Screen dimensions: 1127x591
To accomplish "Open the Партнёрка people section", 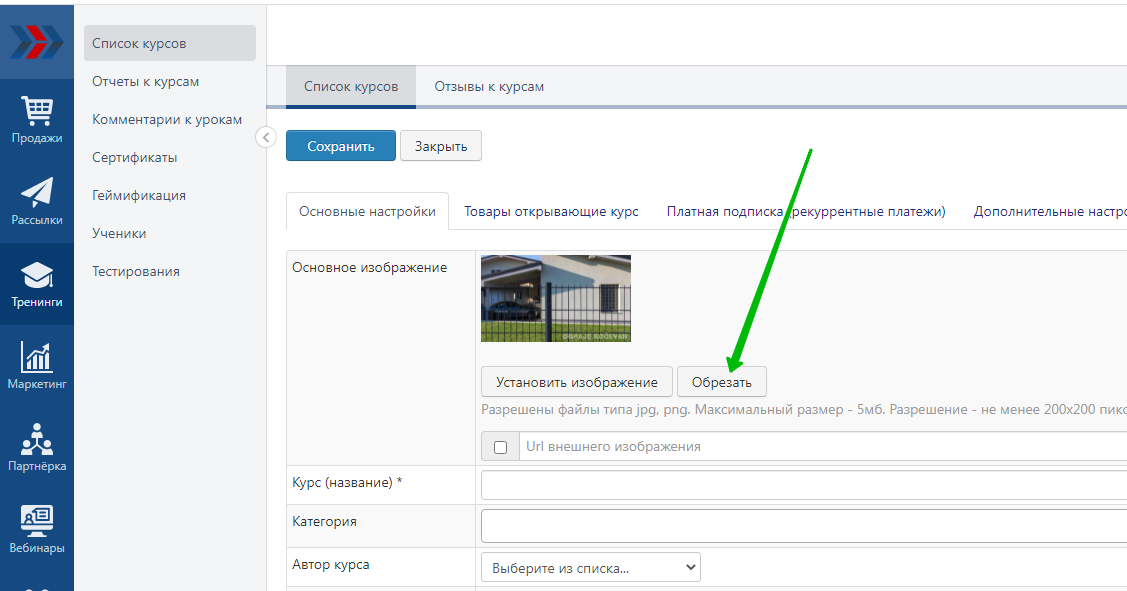I will coord(37,448).
